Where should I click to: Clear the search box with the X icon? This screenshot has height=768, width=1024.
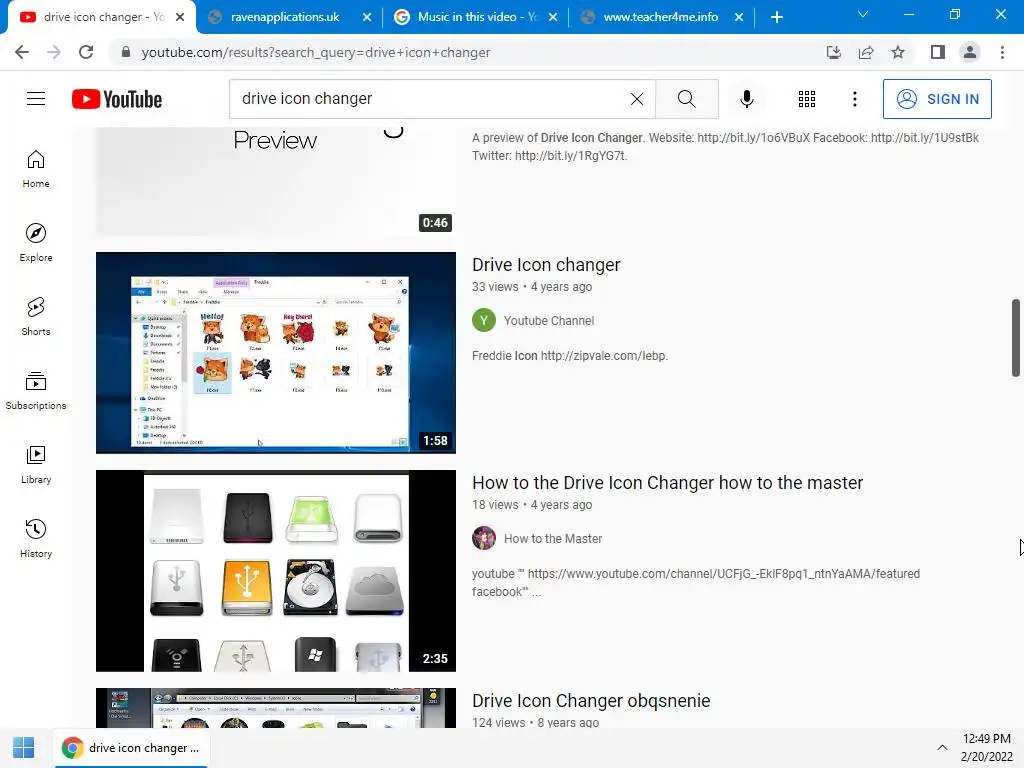click(x=637, y=99)
